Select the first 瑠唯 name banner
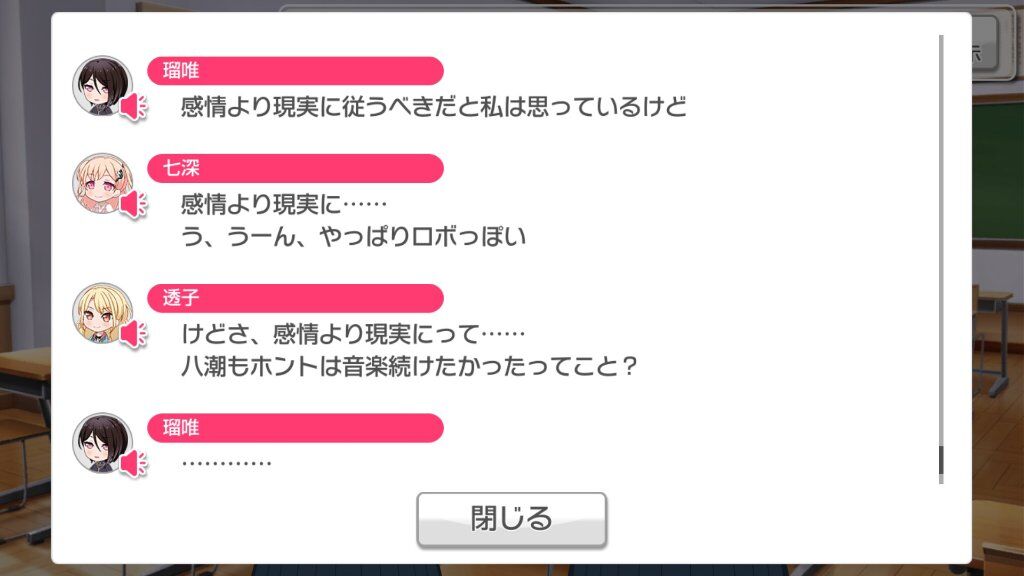Screen dimensions: 1024x576 coord(295,71)
